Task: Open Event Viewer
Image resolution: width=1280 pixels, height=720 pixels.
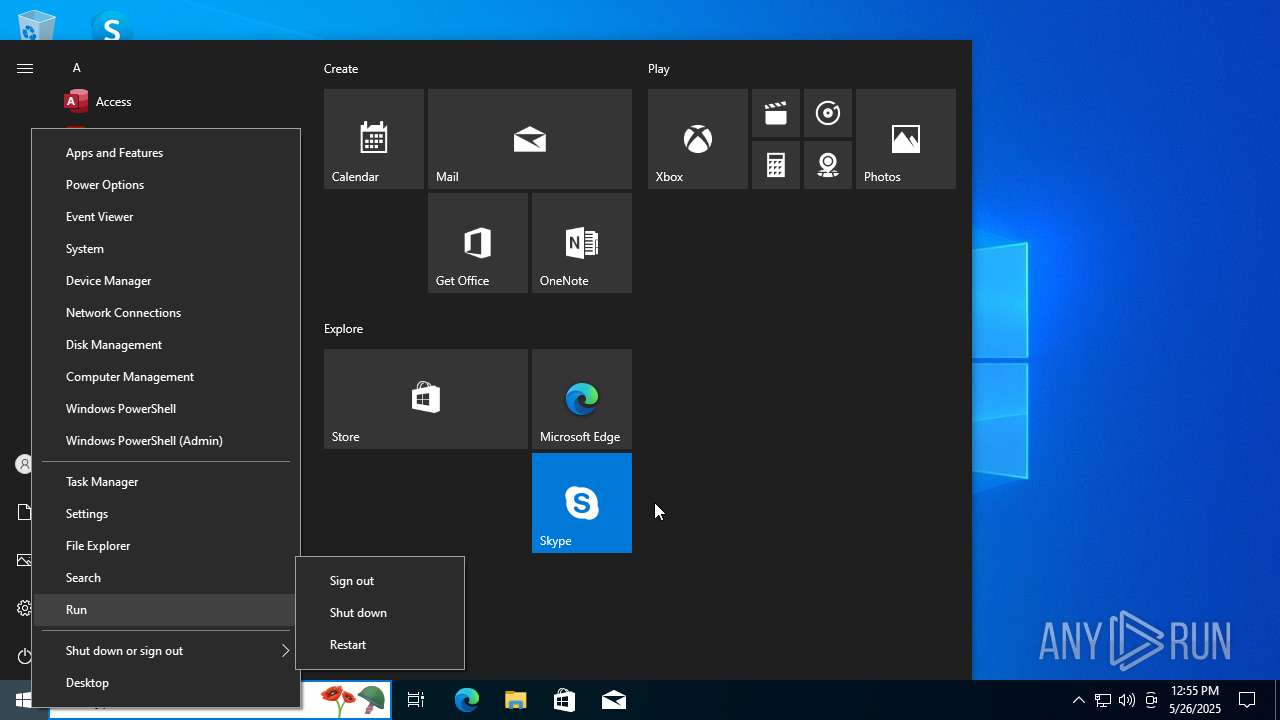Action: [166, 217]
